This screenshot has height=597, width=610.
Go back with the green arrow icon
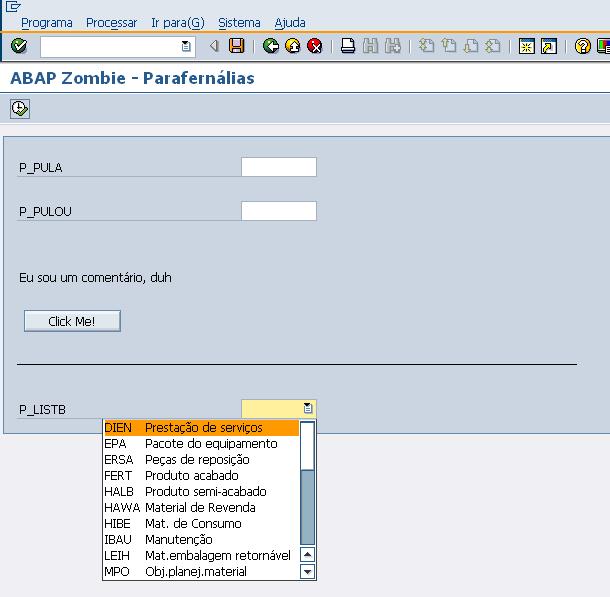[271, 46]
